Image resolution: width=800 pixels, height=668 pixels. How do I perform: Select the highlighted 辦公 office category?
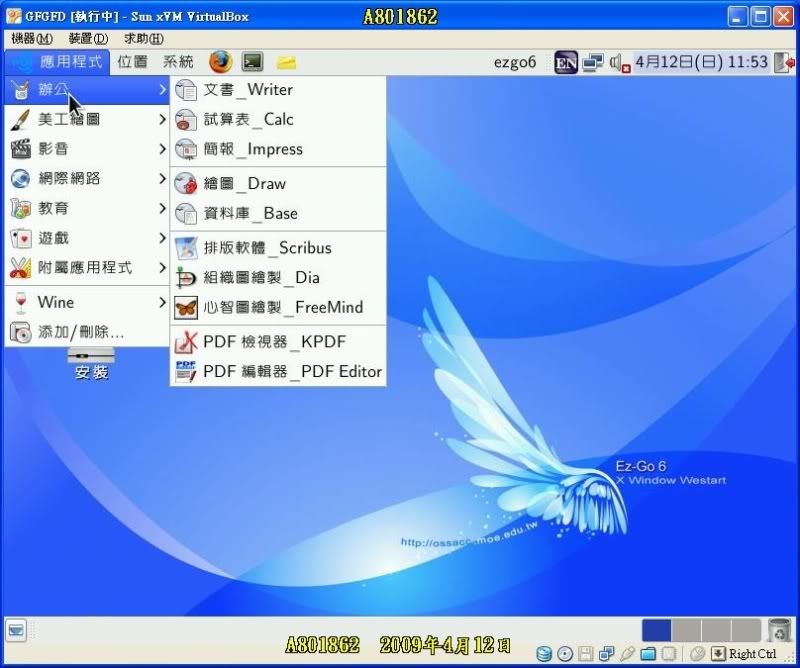pos(87,90)
